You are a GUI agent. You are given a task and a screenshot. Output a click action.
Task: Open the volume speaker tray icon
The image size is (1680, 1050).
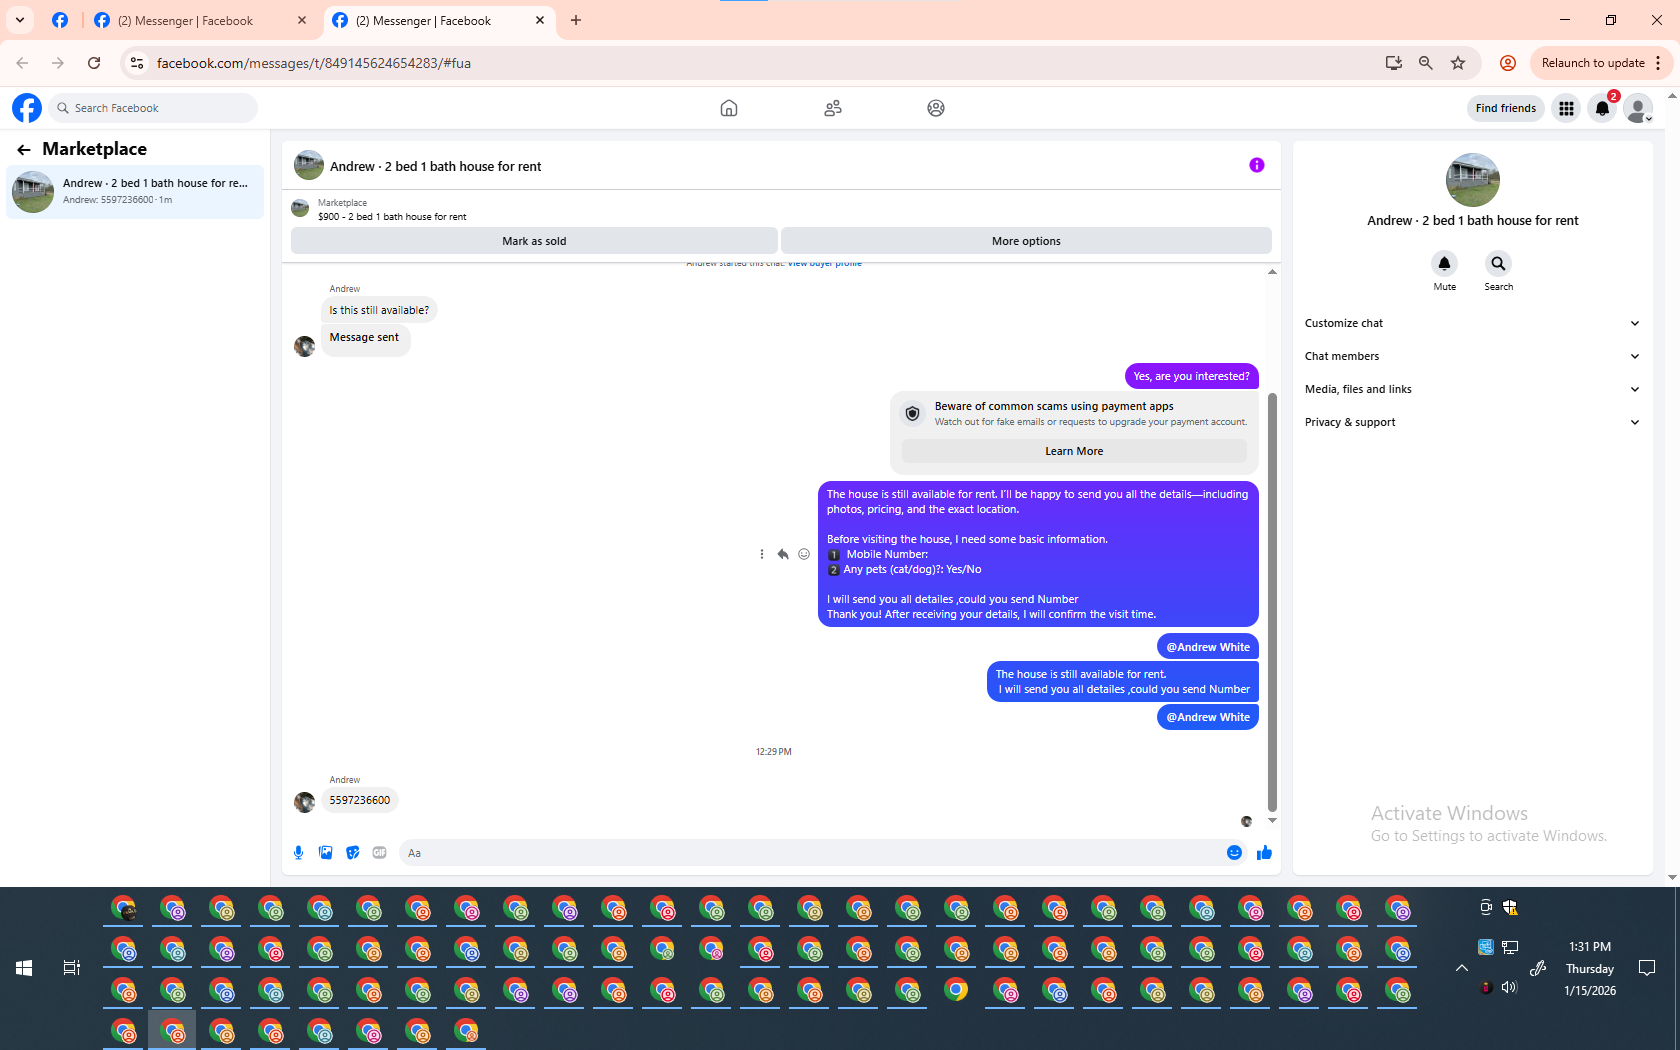[x=1509, y=988]
